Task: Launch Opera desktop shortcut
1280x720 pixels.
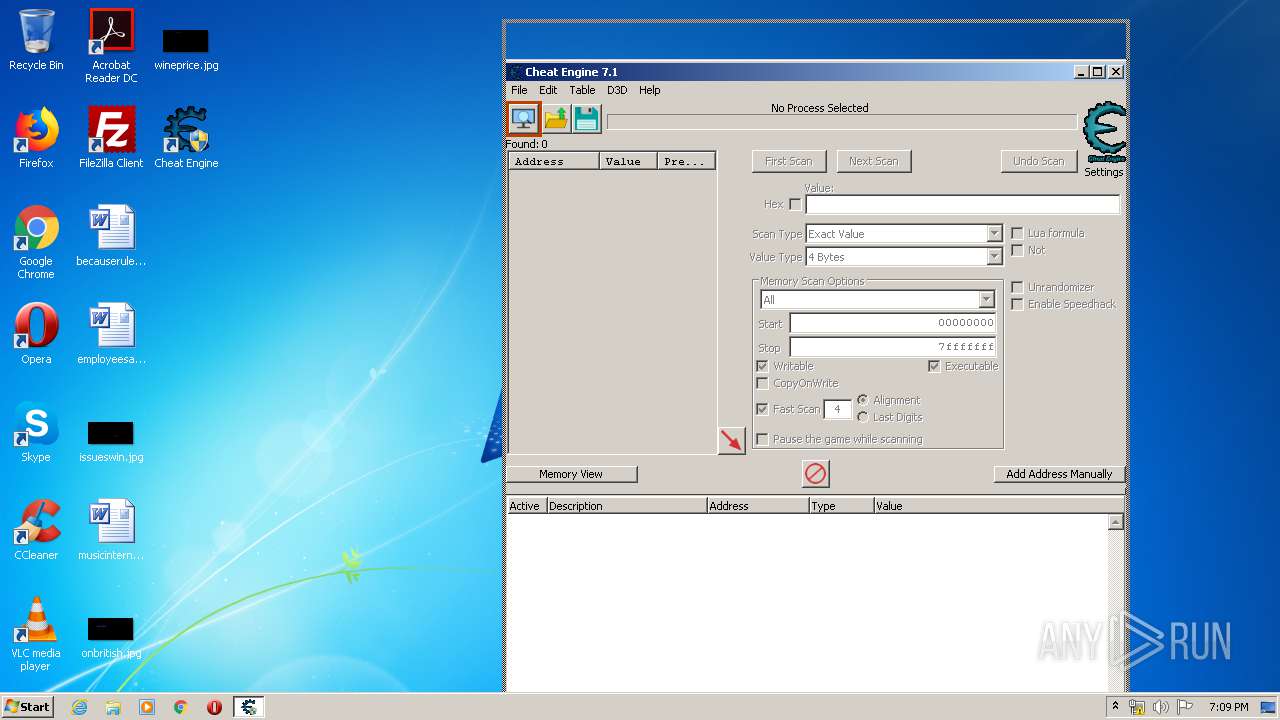Action: [36, 334]
